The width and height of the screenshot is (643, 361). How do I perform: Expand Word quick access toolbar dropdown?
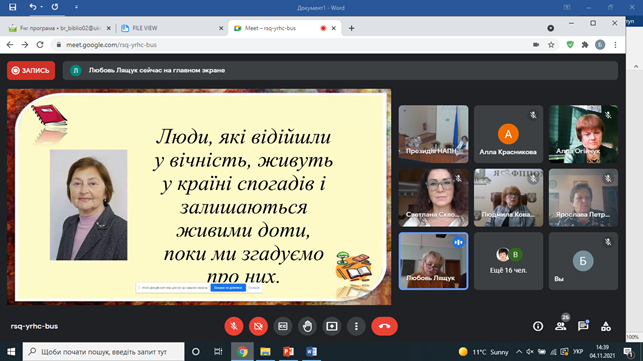pos(76,7)
